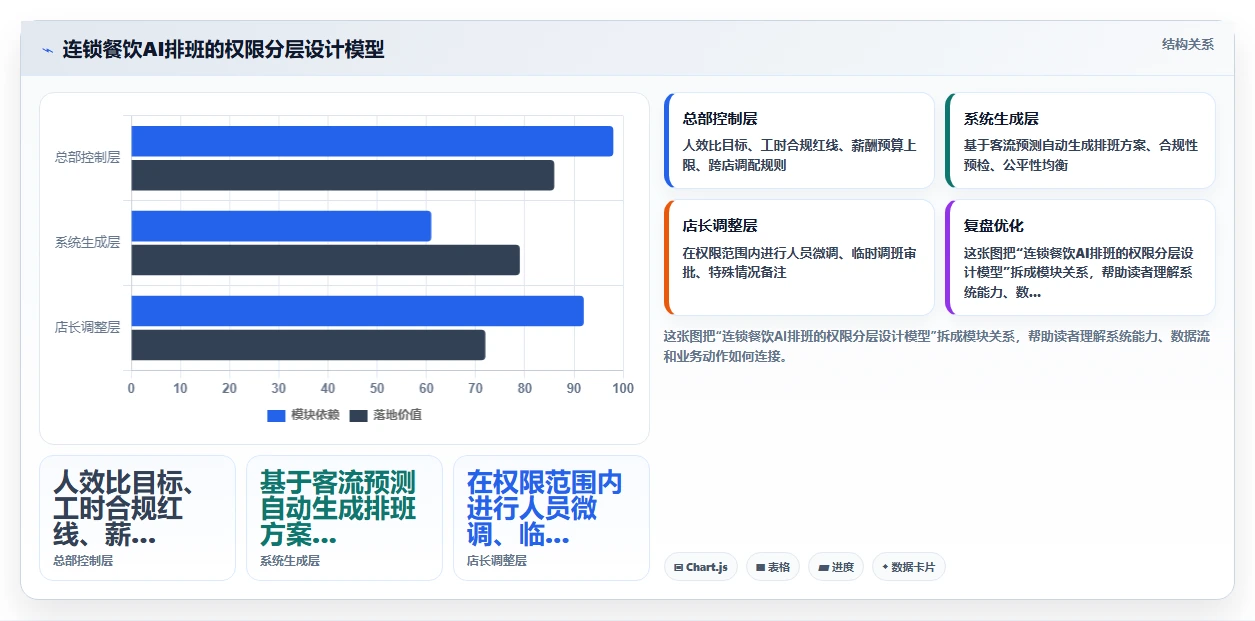Click the icon in the 进度 tag
The width and height of the screenshot is (1255, 621).
824,567
